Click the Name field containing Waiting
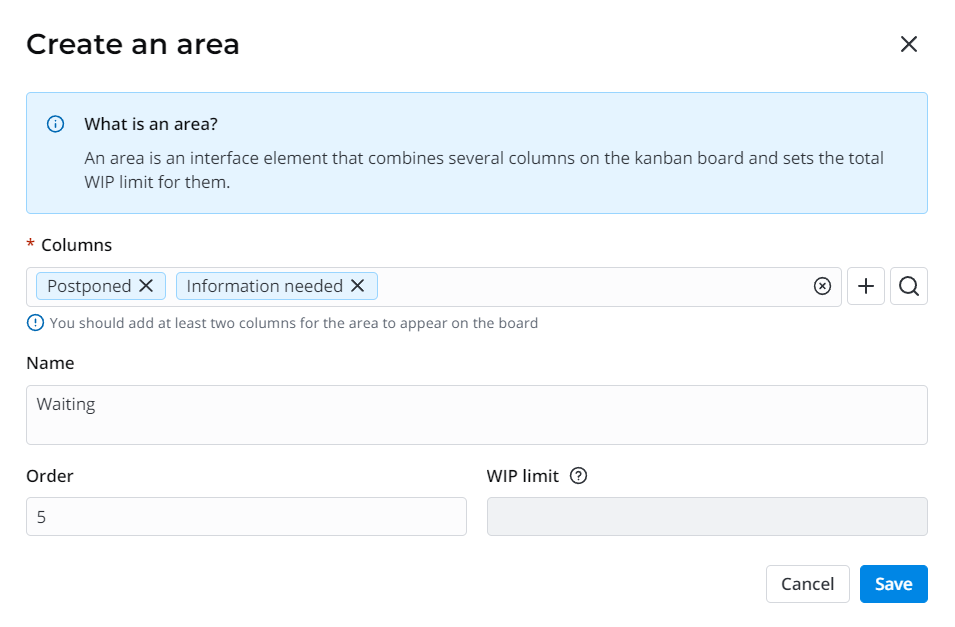Viewport: 955px width, 627px height. pyautogui.click(x=476, y=414)
